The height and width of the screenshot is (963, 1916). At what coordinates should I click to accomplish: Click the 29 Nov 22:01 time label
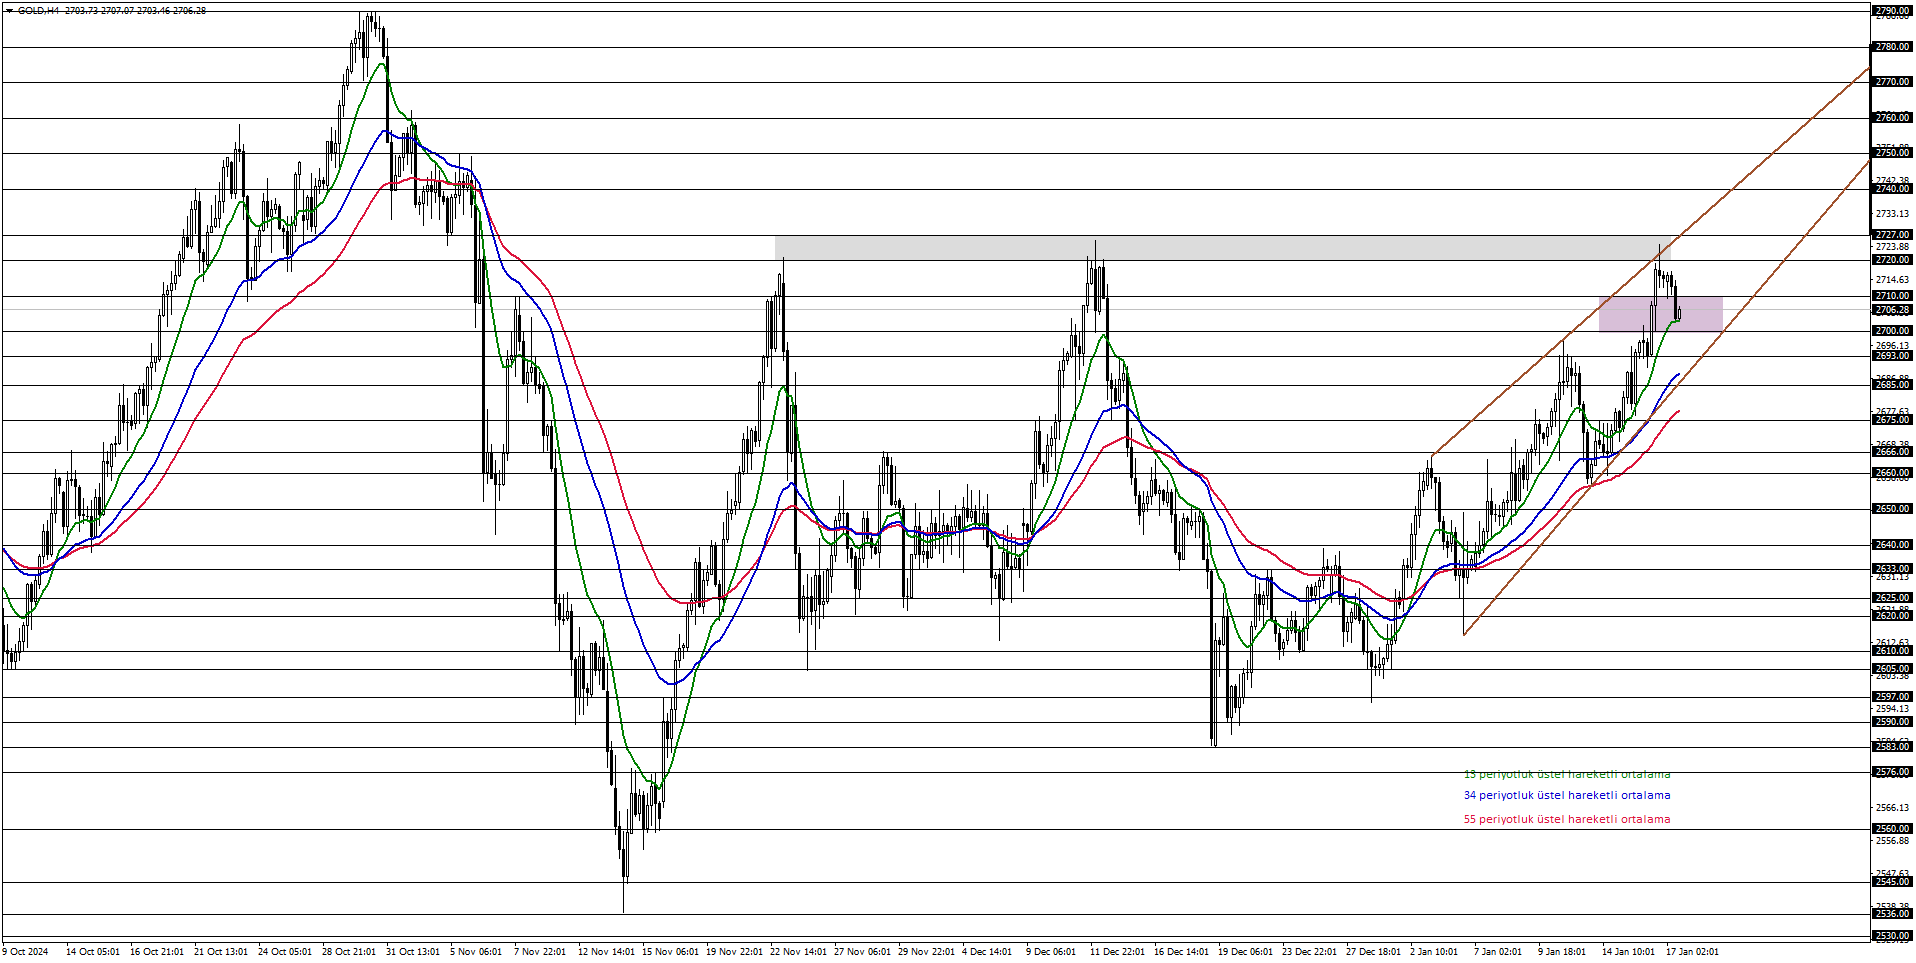tap(926, 952)
